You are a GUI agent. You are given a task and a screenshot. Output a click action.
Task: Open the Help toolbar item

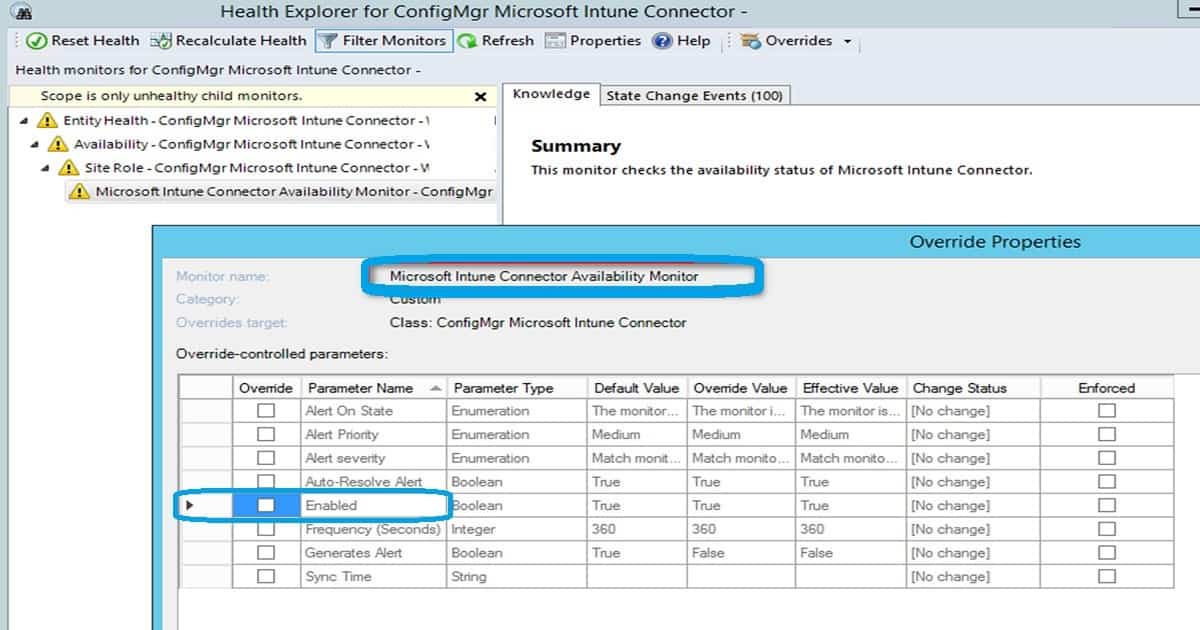click(682, 41)
